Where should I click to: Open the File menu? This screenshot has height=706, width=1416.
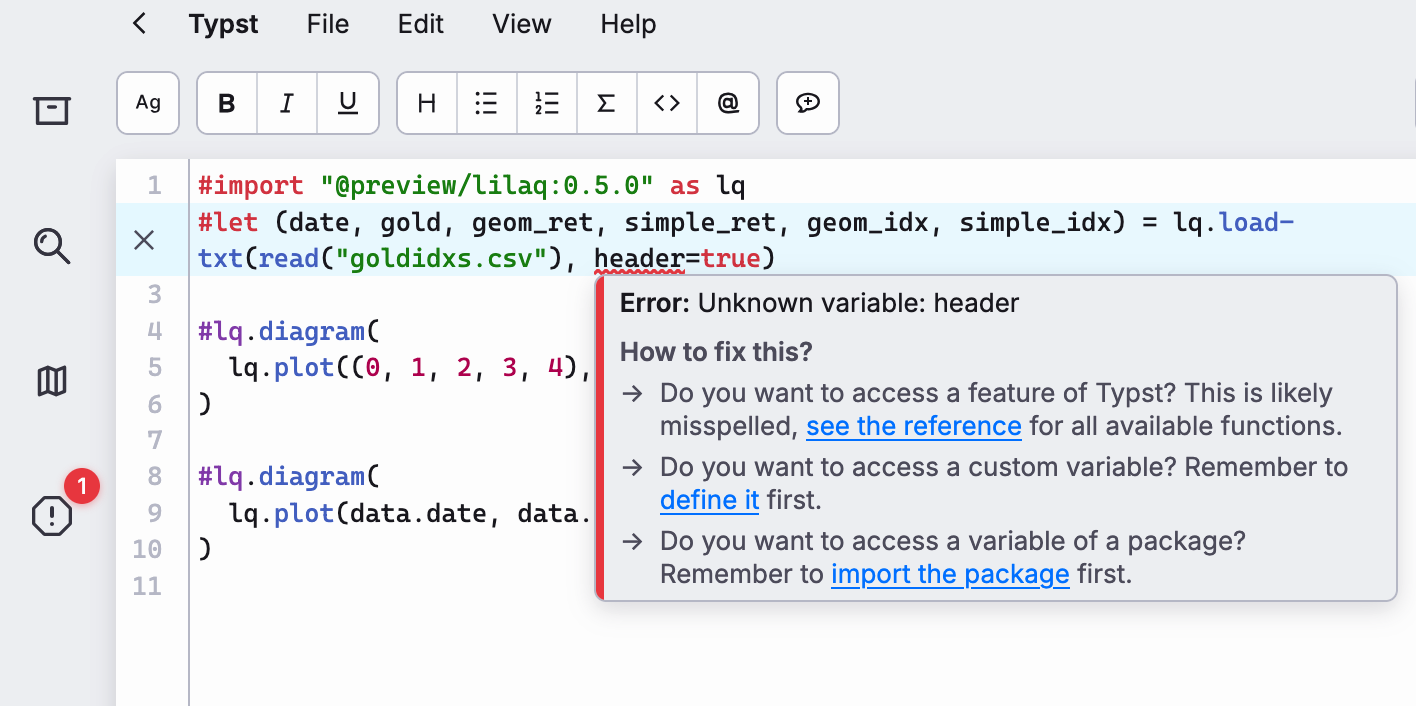(x=328, y=24)
